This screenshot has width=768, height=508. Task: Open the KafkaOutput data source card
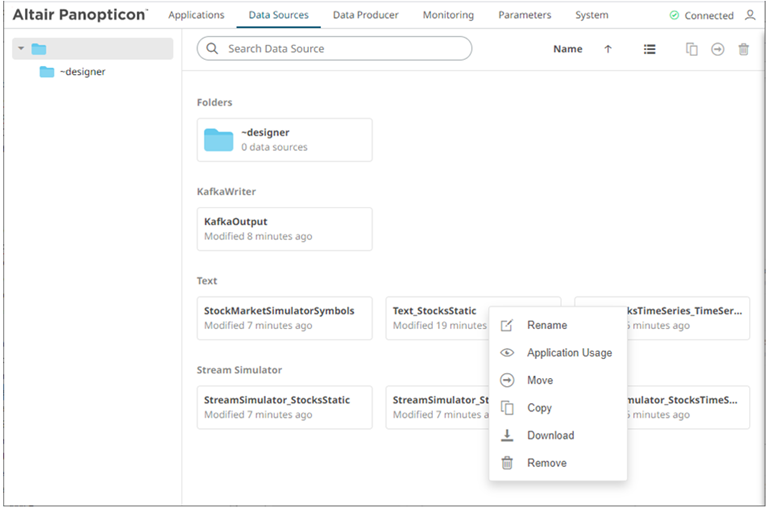tap(284, 229)
